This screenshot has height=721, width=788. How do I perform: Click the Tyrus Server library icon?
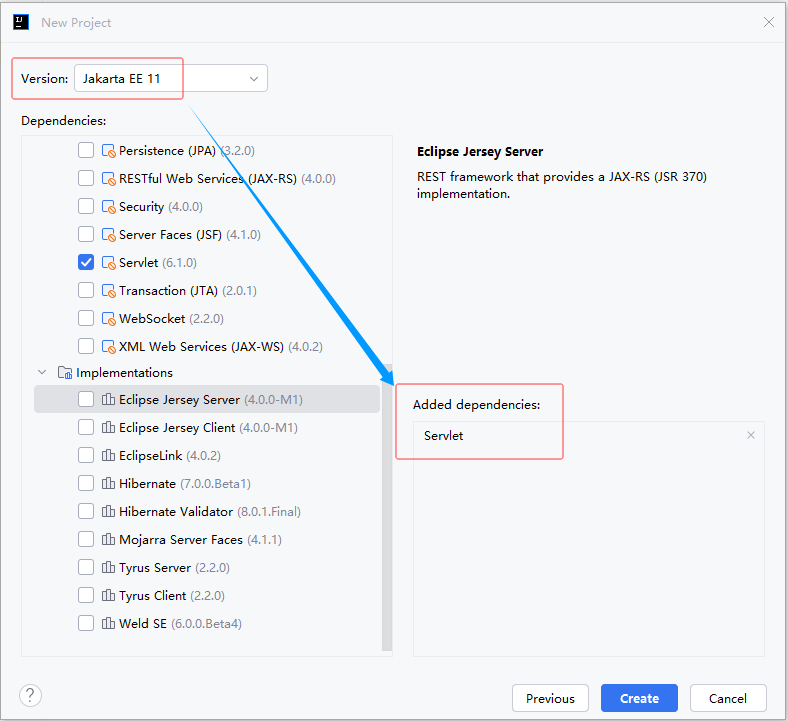tap(108, 568)
